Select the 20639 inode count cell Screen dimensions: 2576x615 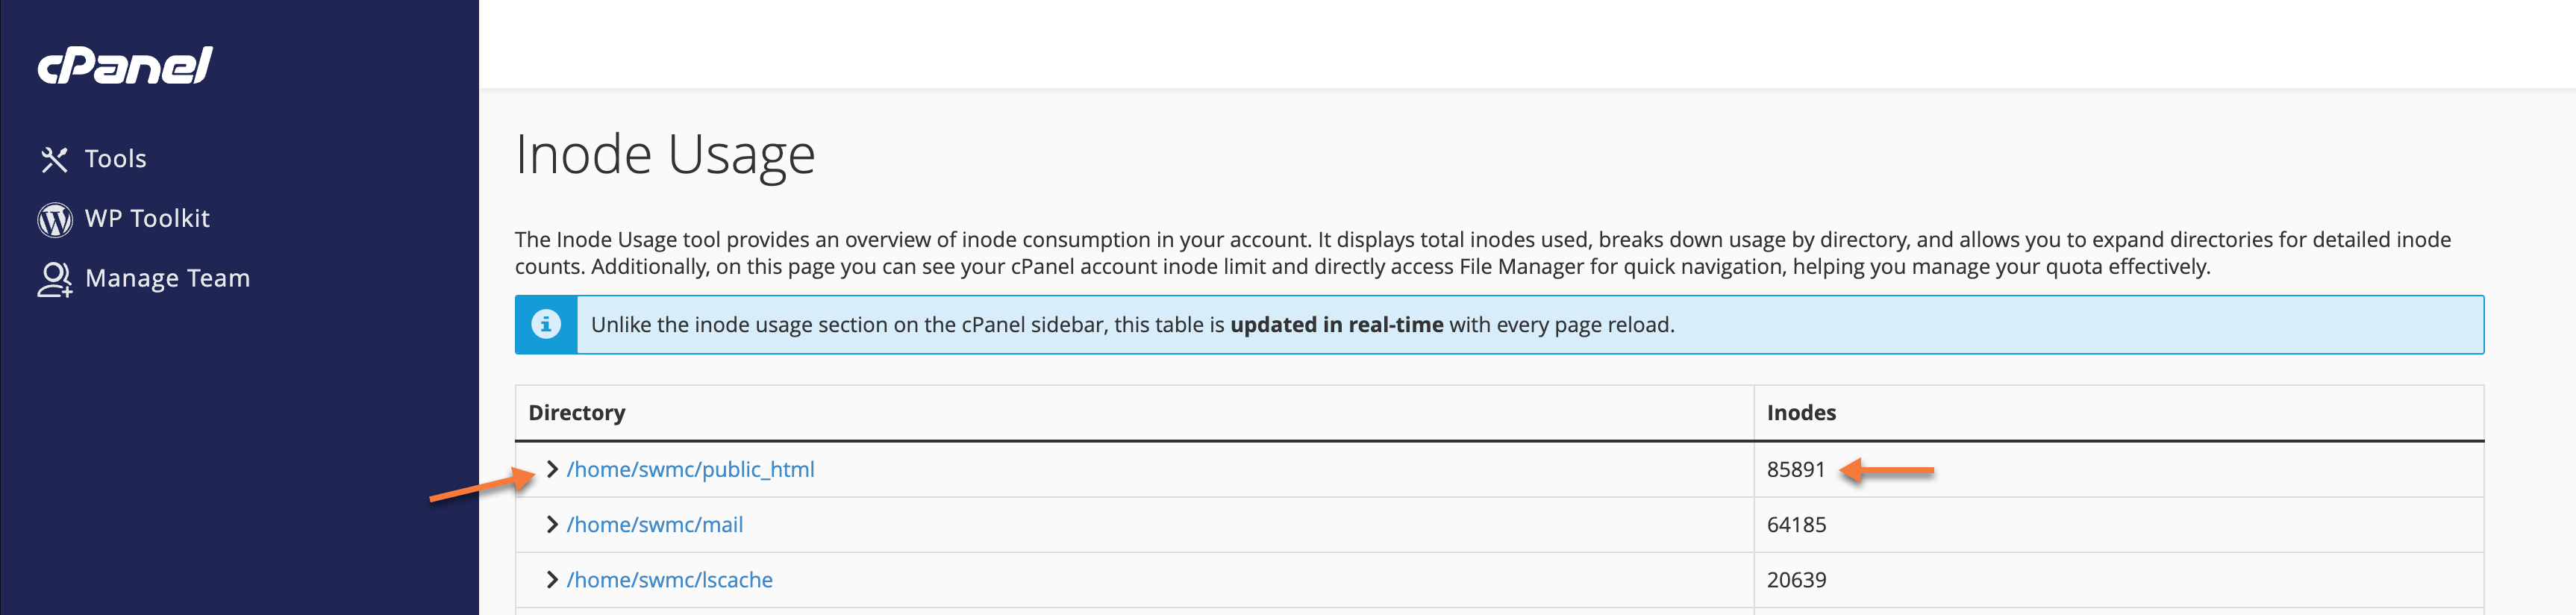point(1796,580)
